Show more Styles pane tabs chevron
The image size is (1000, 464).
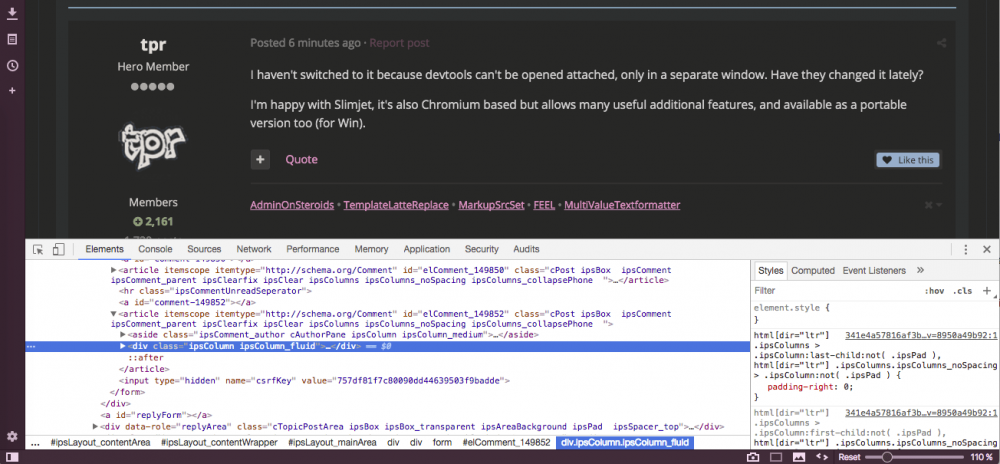click(920, 270)
